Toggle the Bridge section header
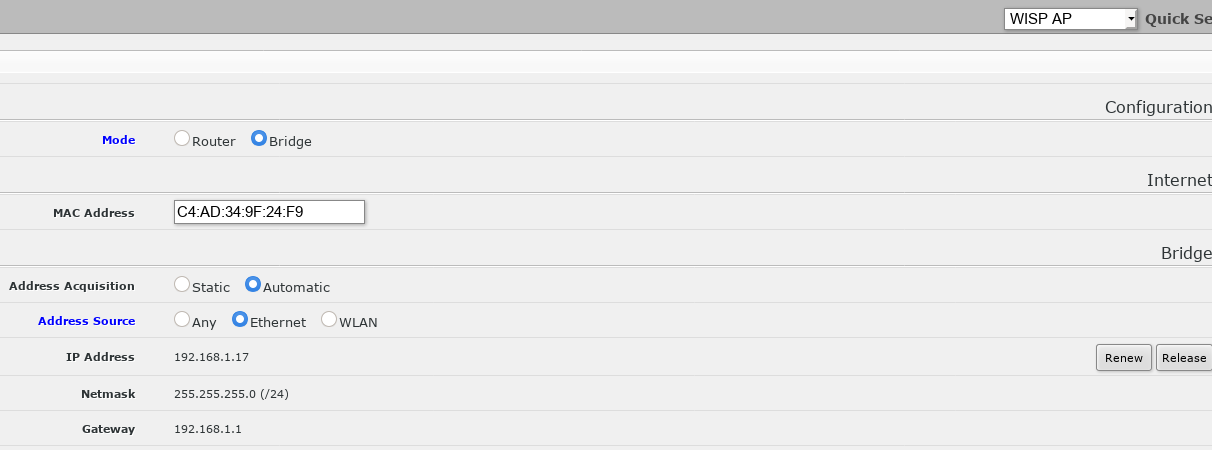 (1185, 253)
